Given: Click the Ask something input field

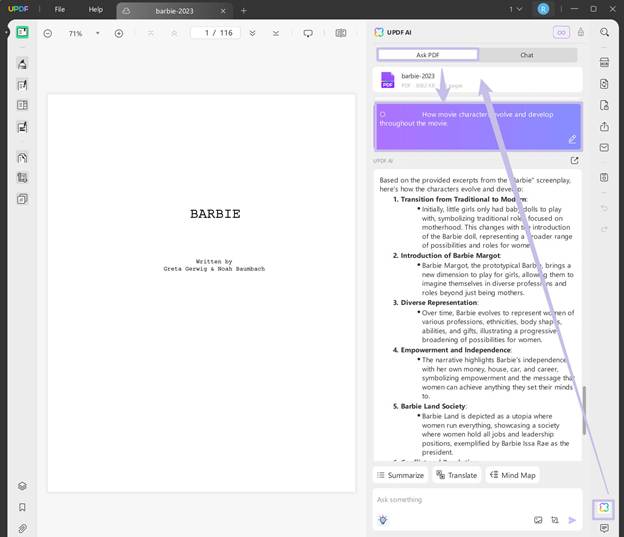Looking at the screenshot, I should [470, 499].
